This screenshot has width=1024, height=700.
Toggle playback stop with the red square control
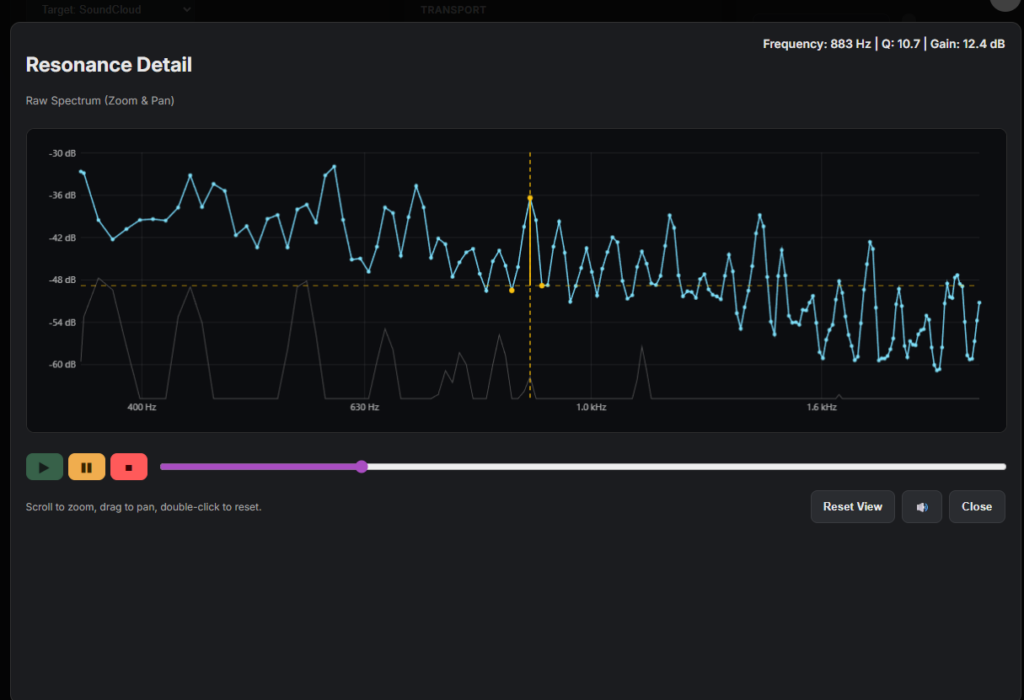coord(128,466)
